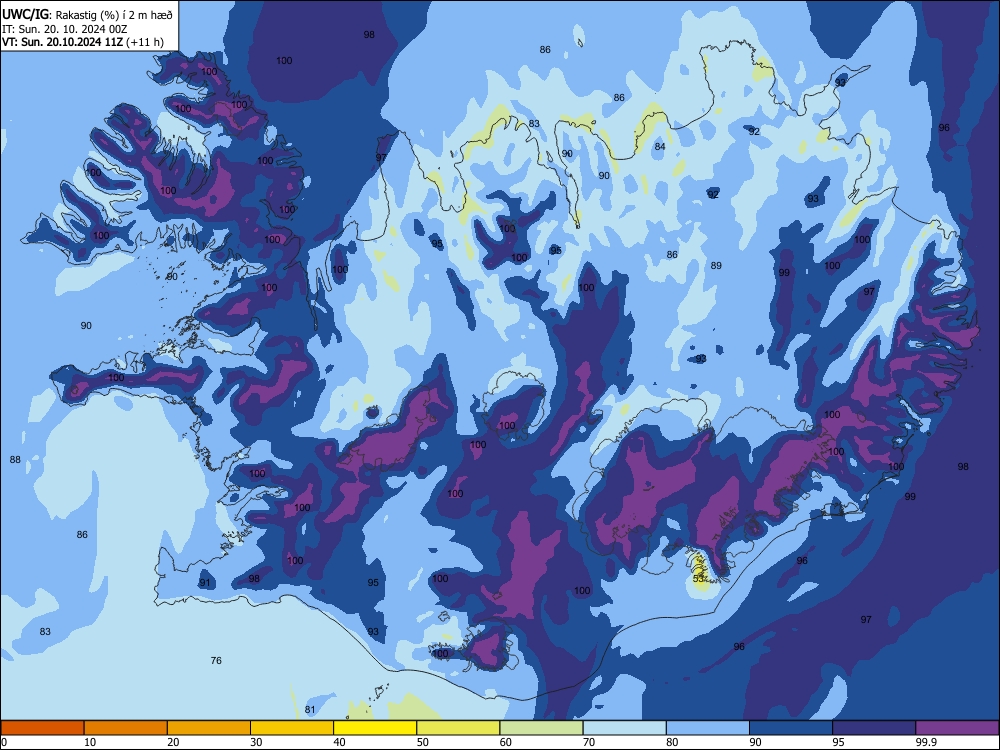The image size is (1000, 750).
Task: Pick the light green 60–70 legend swatch
Action: point(541,728)
